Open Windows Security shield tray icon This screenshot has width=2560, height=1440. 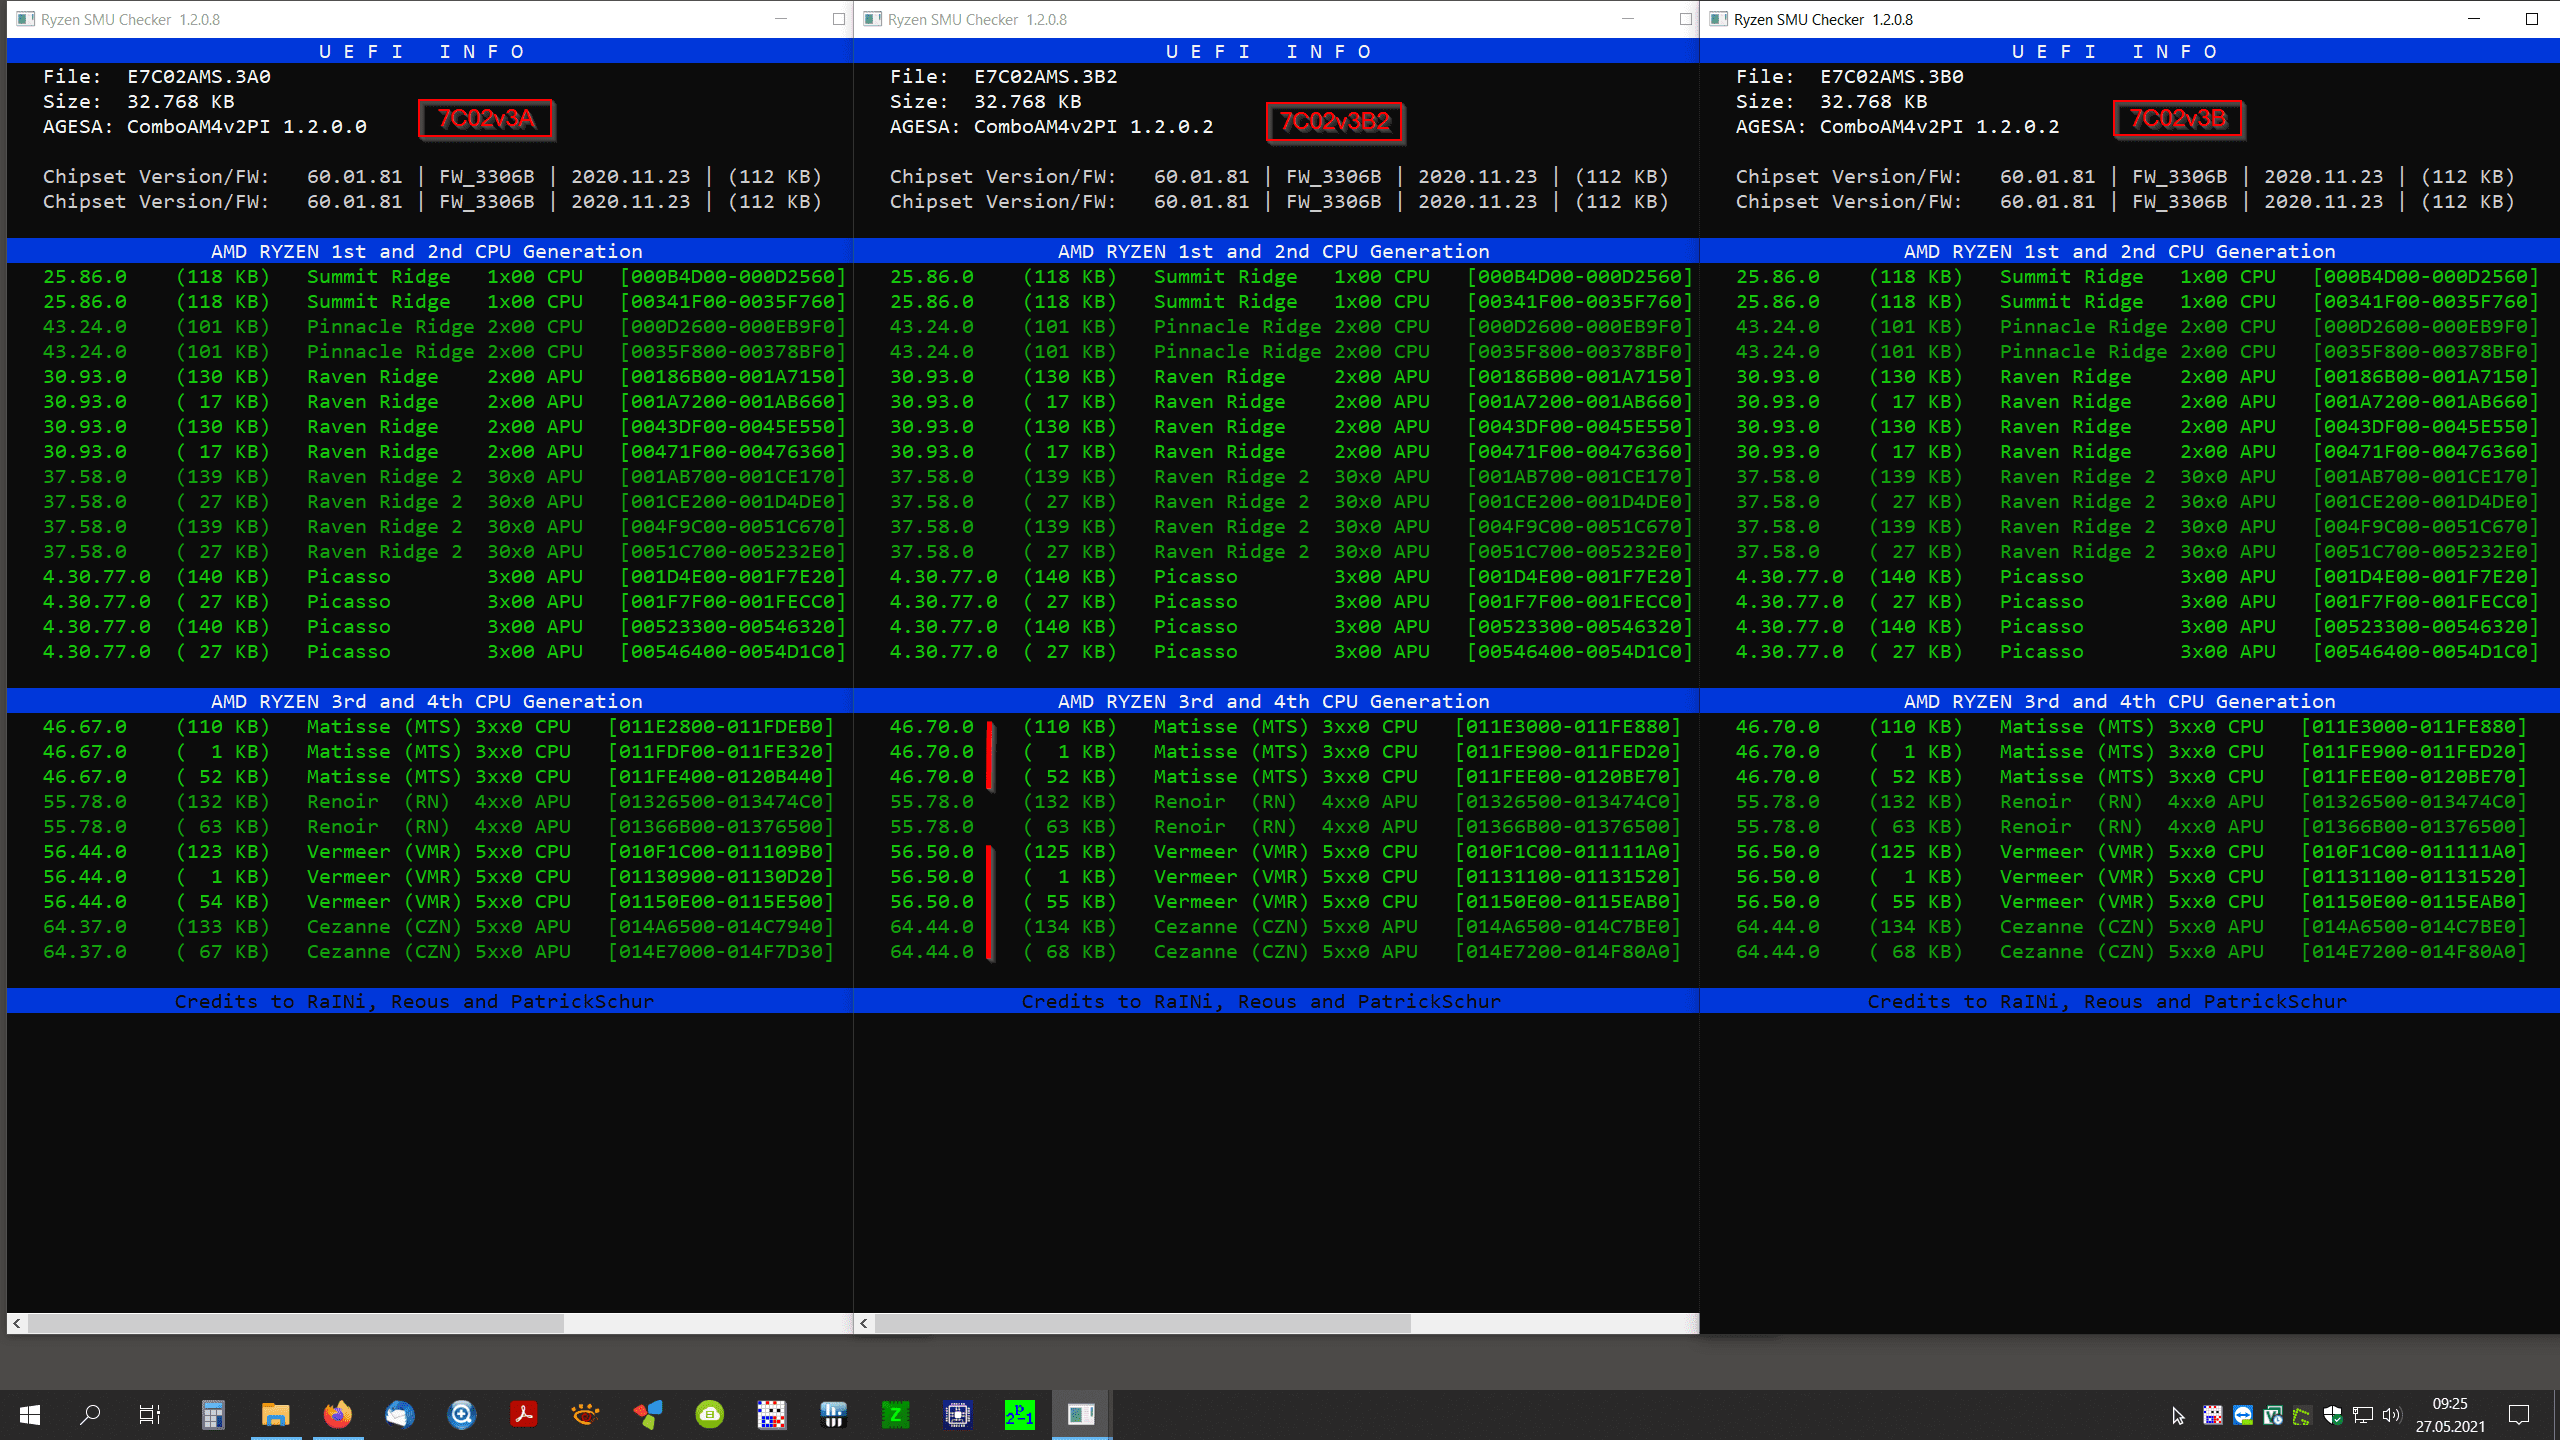point(2333,1415)
